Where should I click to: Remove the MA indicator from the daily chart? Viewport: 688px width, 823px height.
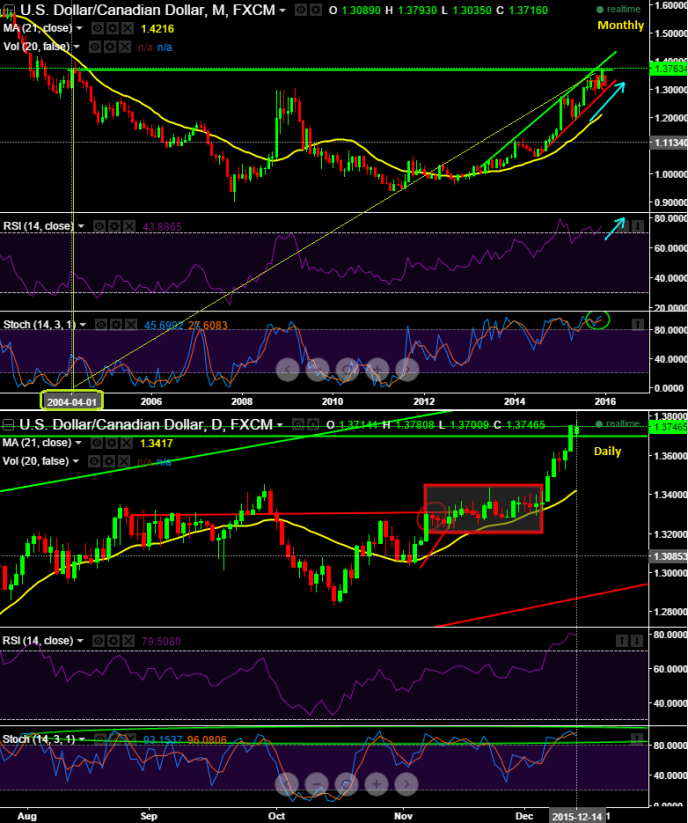pos(125,443)
